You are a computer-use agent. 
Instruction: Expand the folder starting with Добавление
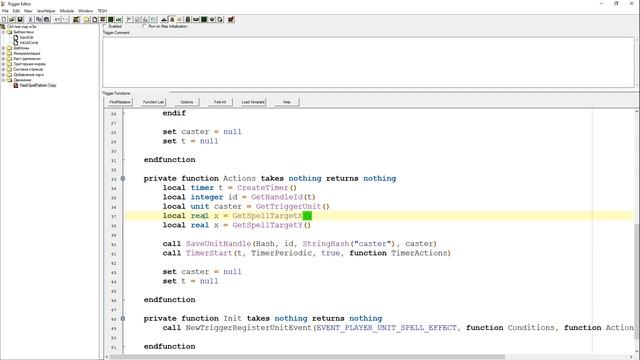click(x=4, y=74)
